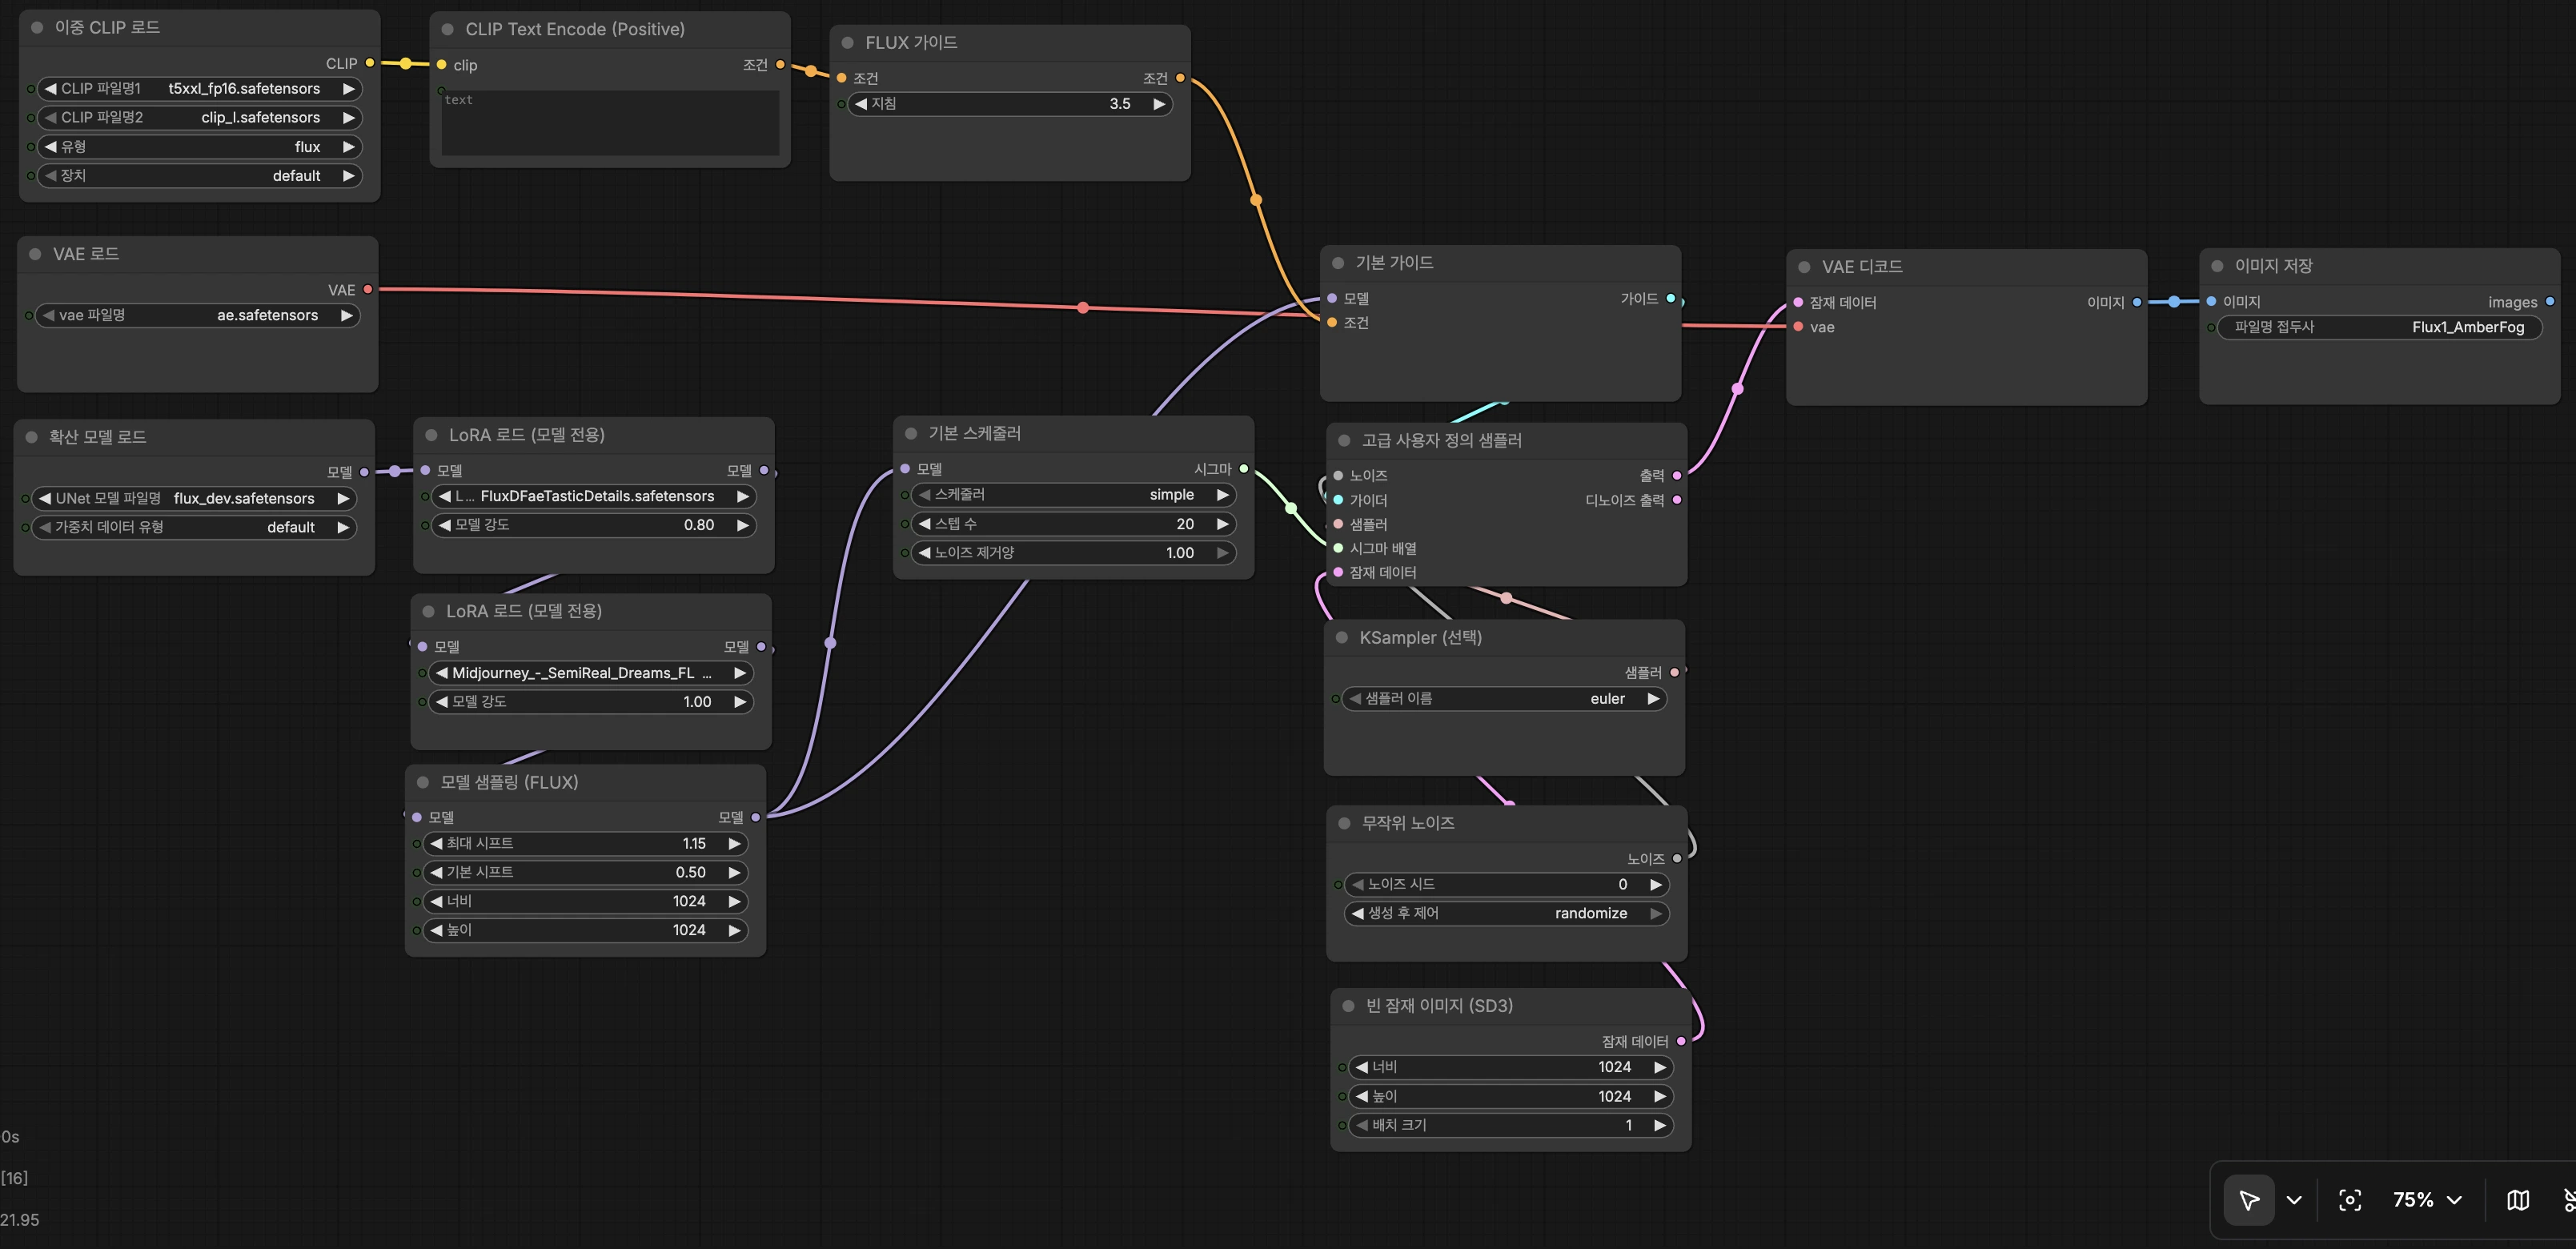Click the [16] status text

14,1178
